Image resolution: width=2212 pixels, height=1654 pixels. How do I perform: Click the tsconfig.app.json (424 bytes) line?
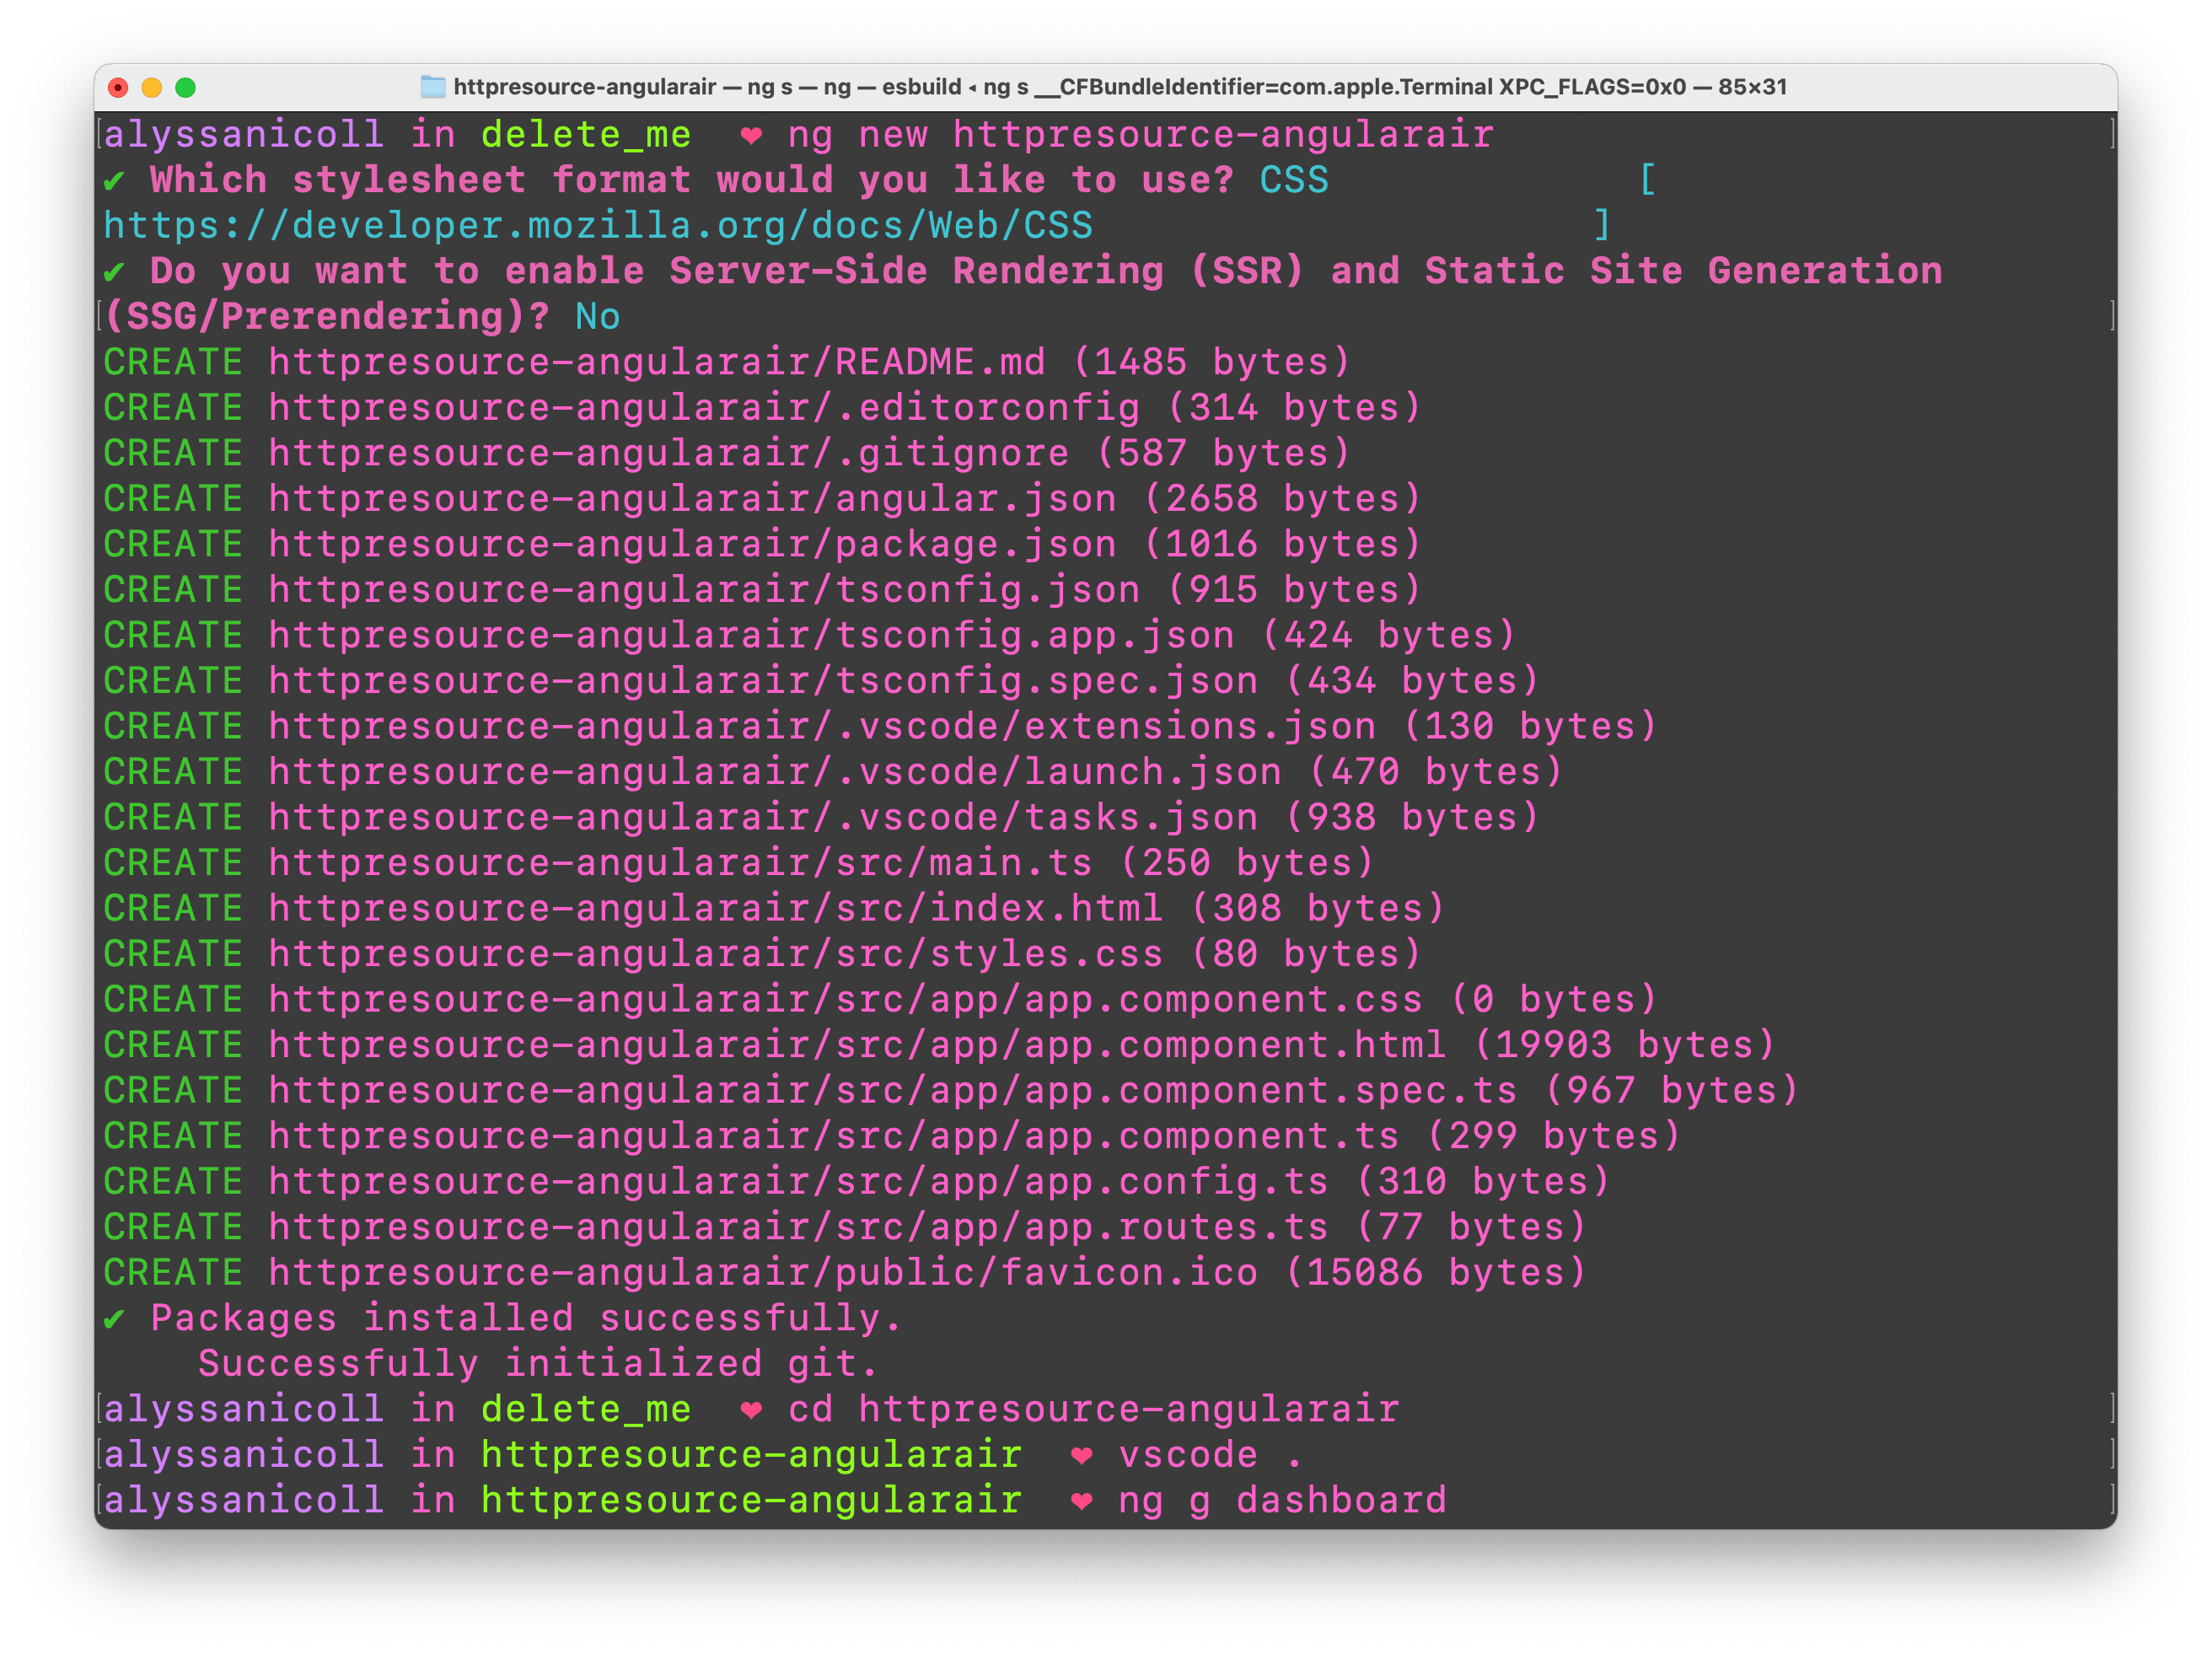click(810, 635)
